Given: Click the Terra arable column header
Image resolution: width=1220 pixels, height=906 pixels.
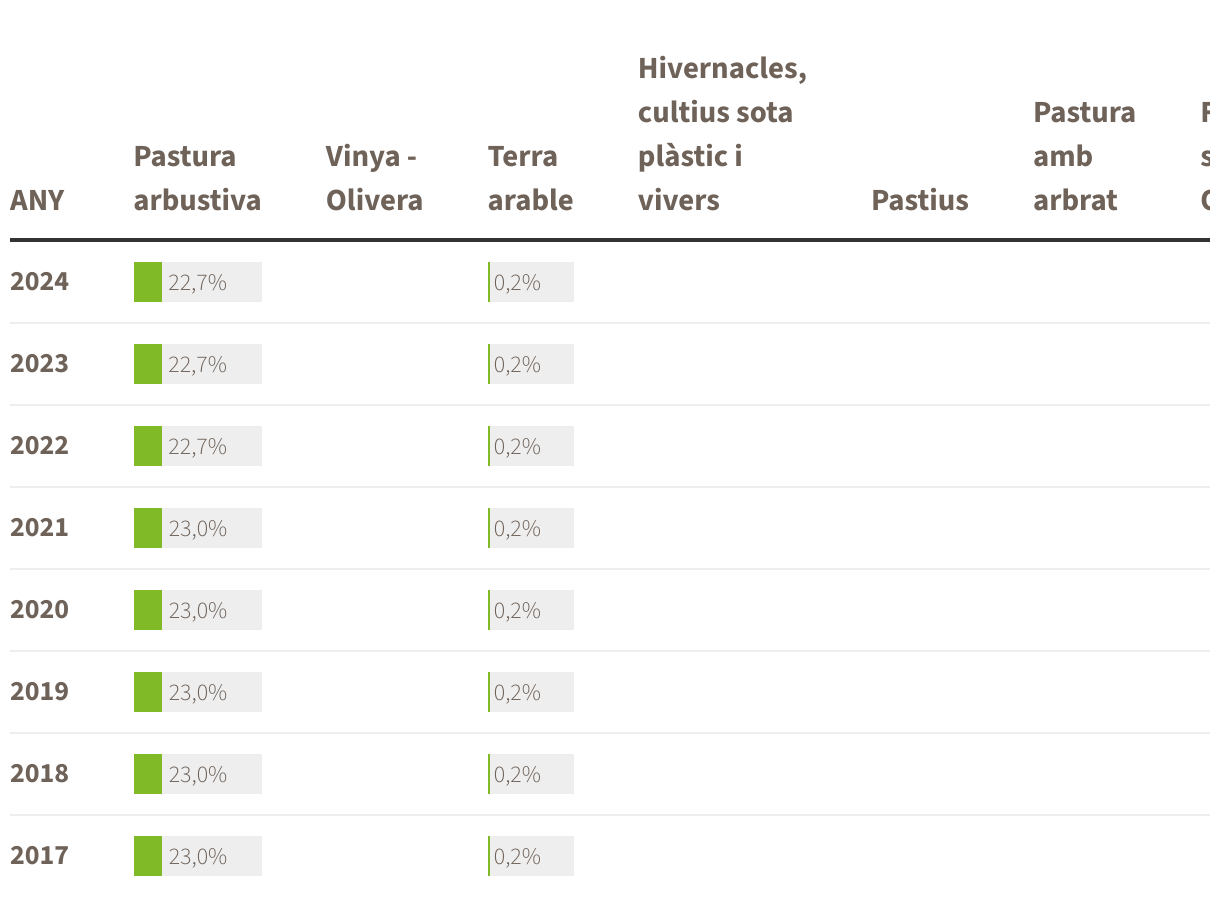Looking at the screenshot, I should click(x=530, y=178).
